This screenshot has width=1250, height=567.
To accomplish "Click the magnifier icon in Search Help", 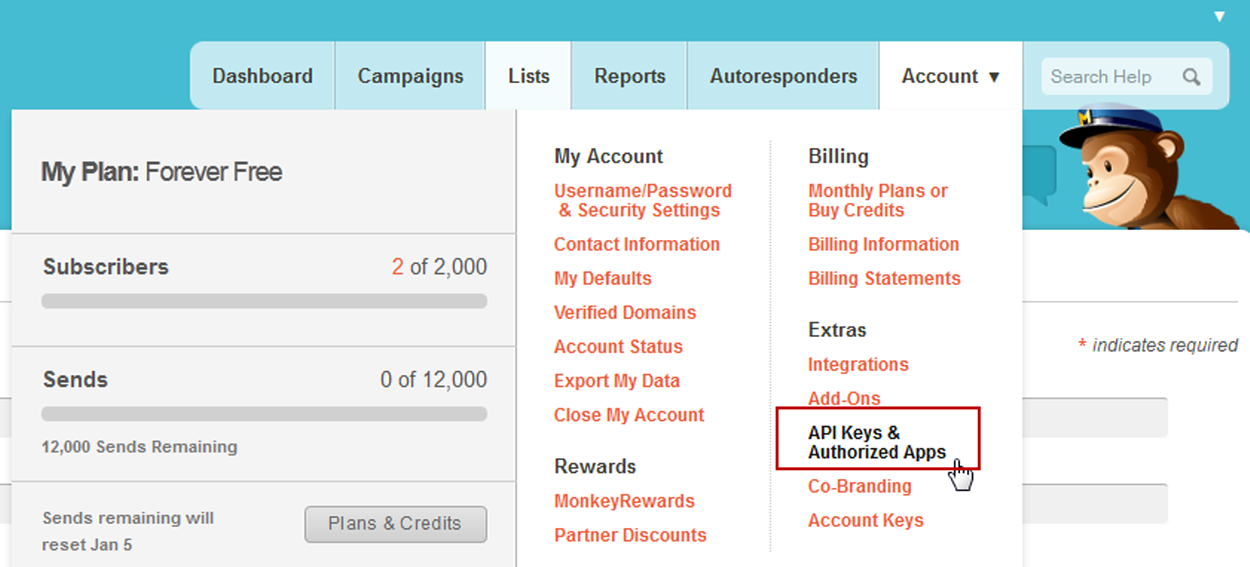I will pos(1191,77).
